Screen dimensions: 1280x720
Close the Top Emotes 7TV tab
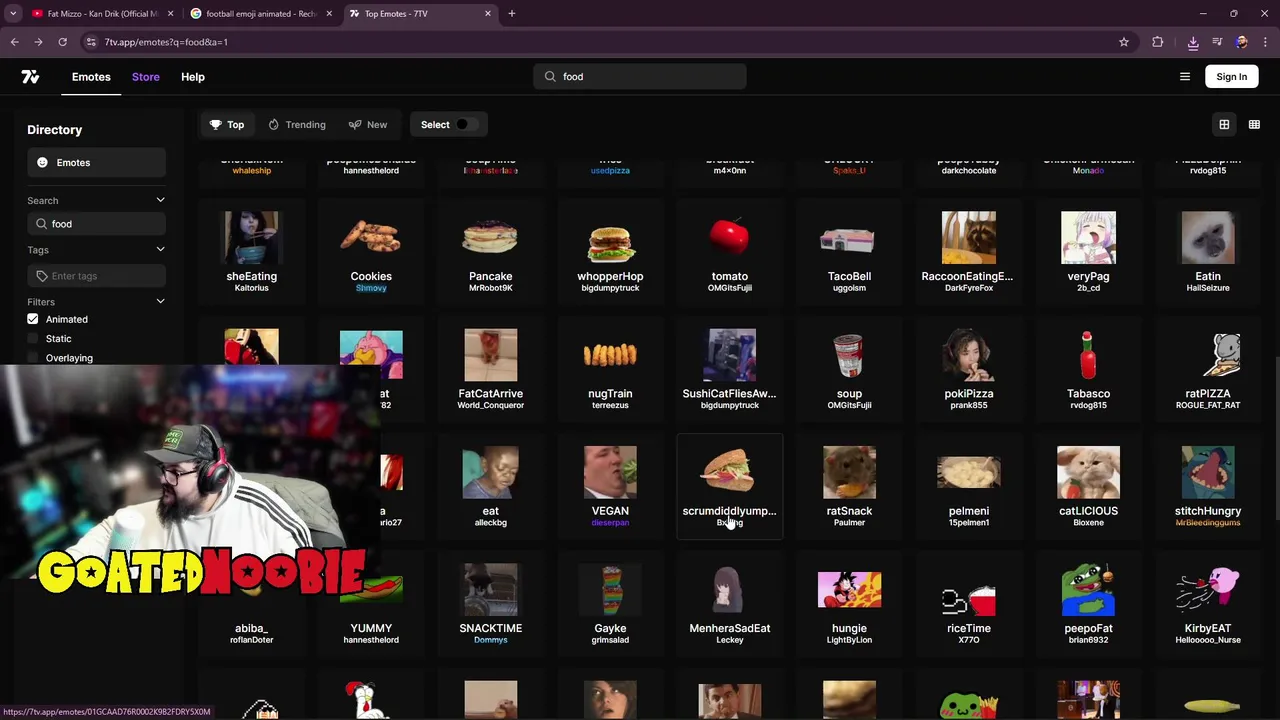click(488, 13)
